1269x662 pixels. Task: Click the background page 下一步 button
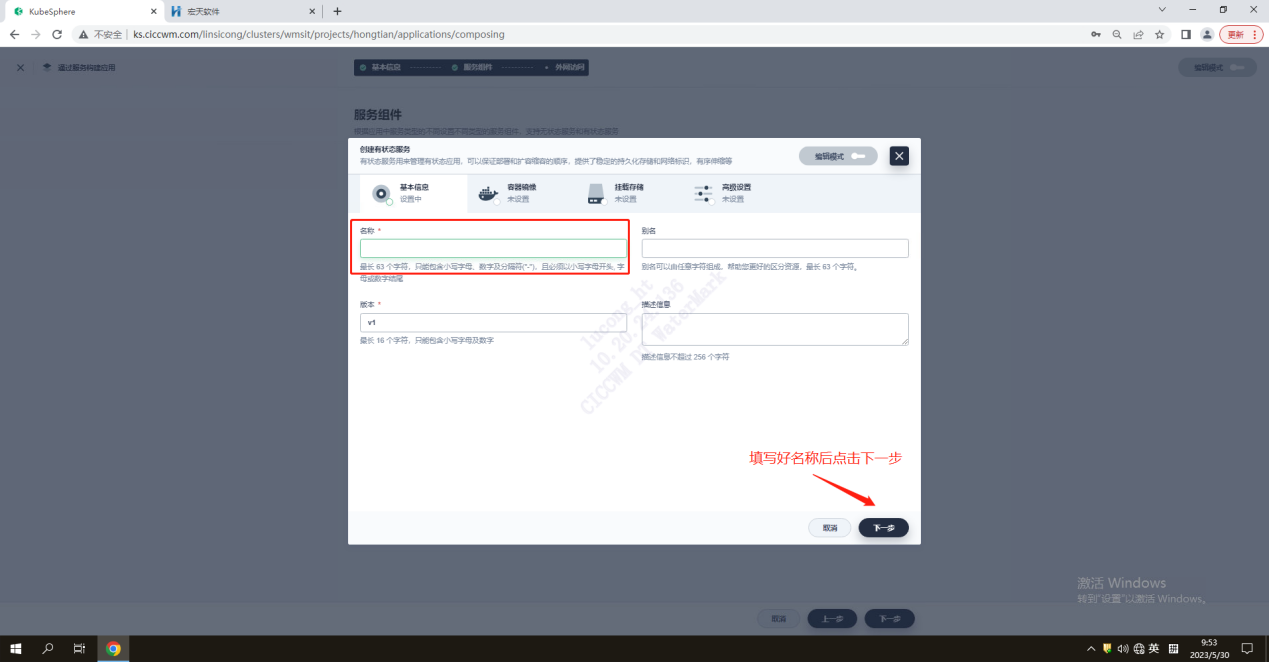pos(890,619)
